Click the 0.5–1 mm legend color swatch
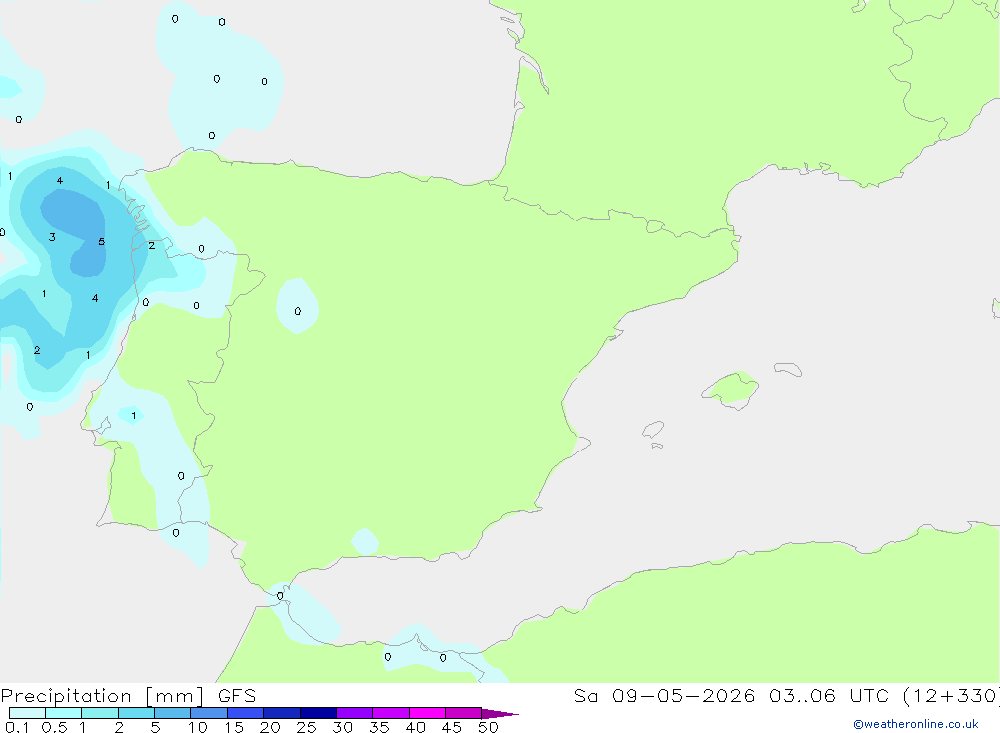The height and width of the screenshot is (733, 1000). coord(63,713)
